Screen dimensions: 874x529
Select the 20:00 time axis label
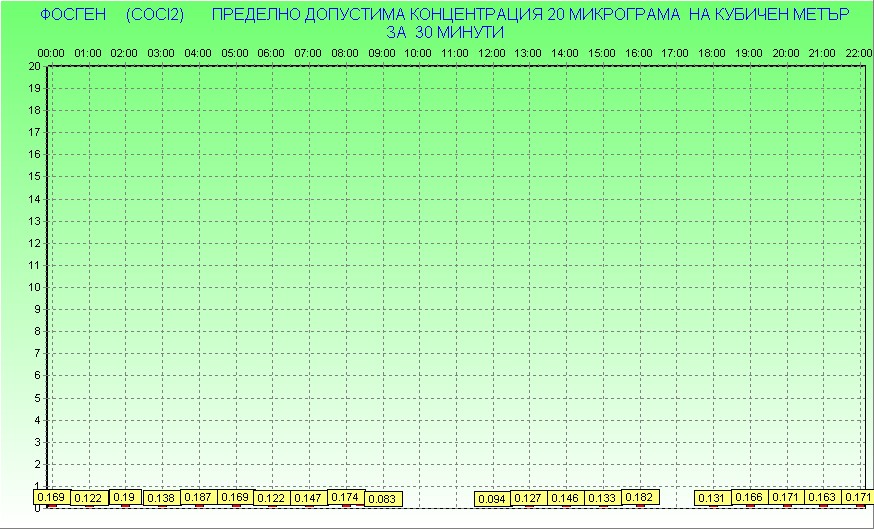point(786,54)
